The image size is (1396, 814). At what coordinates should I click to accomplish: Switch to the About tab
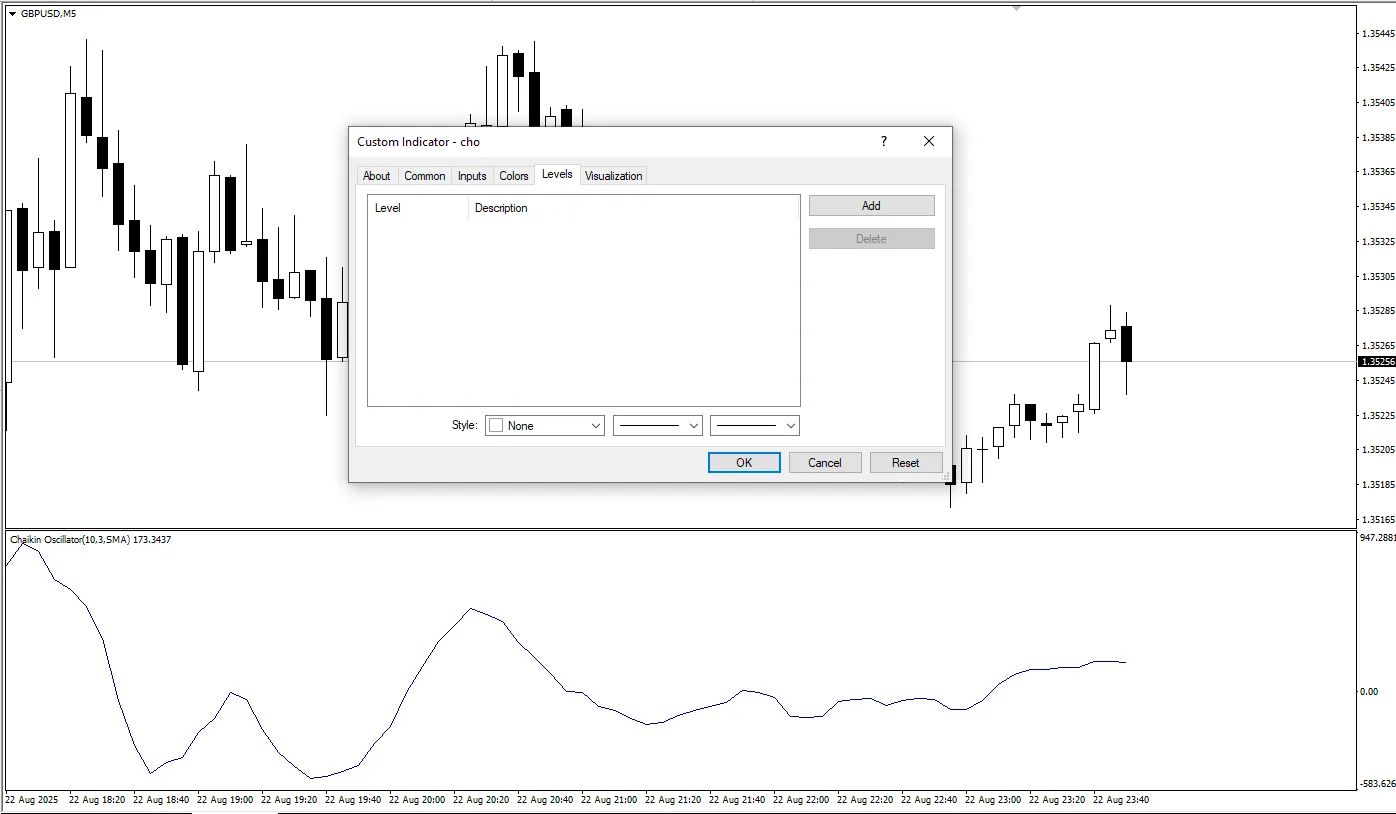[x=376, y=176]
